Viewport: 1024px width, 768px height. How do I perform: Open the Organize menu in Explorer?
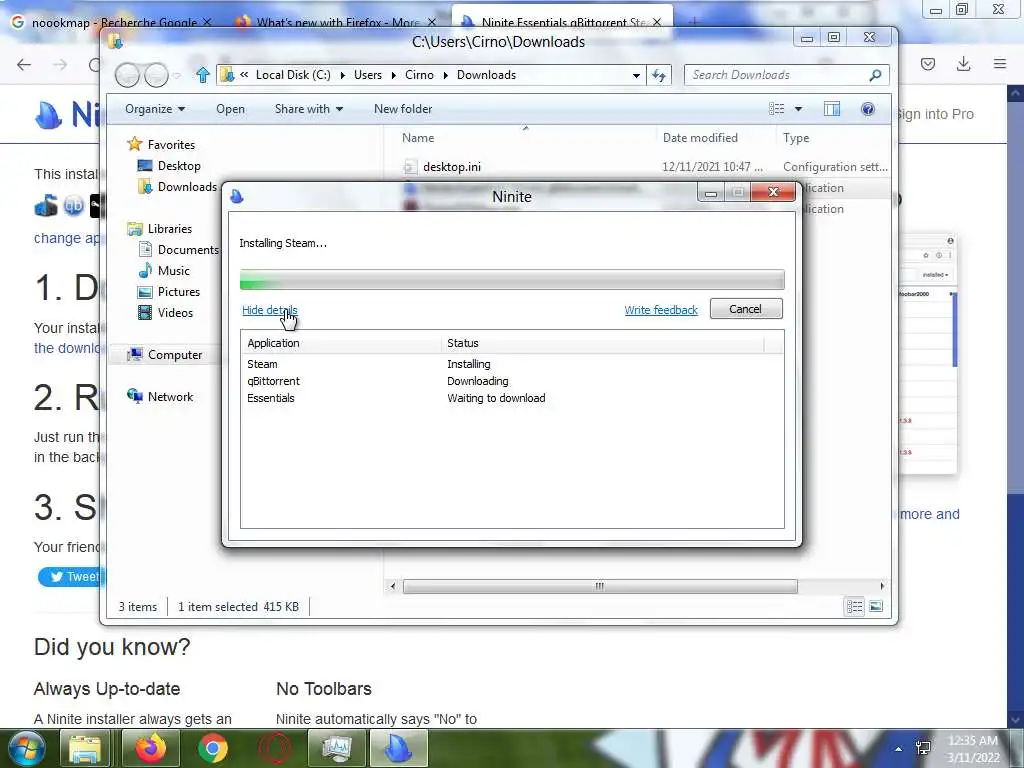[155, 109]
